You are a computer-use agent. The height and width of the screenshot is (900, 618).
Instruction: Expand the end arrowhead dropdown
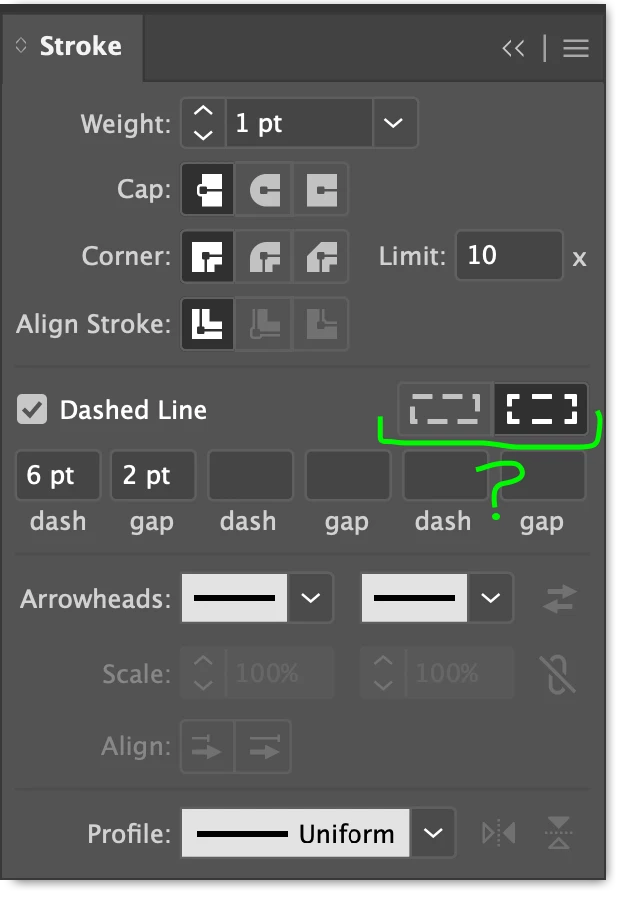click(491, 598)
